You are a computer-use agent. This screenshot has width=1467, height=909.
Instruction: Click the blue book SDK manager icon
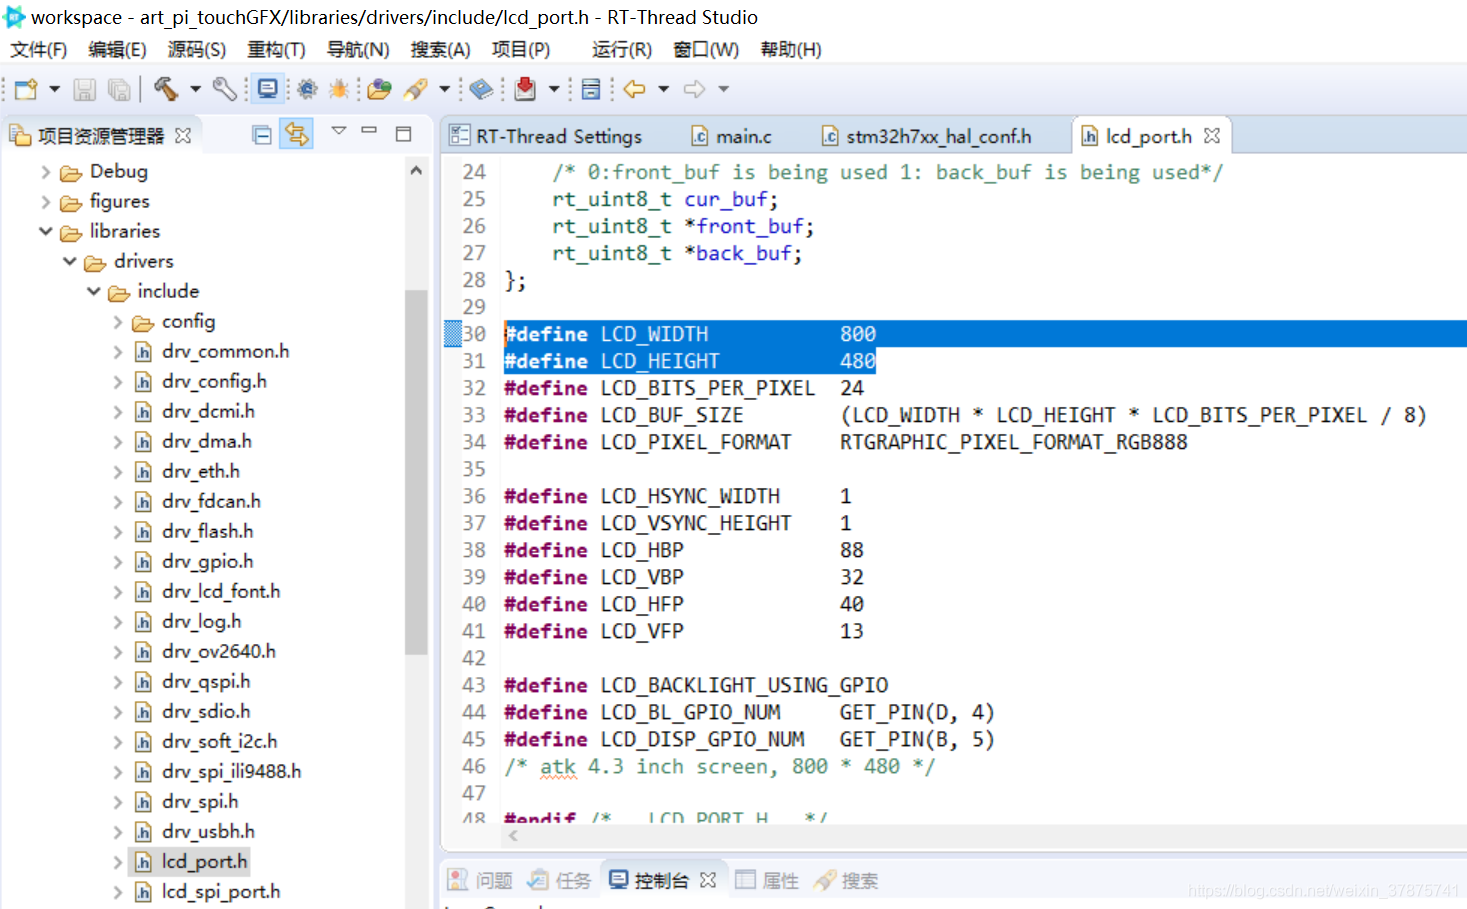click(x=481, y=89)
